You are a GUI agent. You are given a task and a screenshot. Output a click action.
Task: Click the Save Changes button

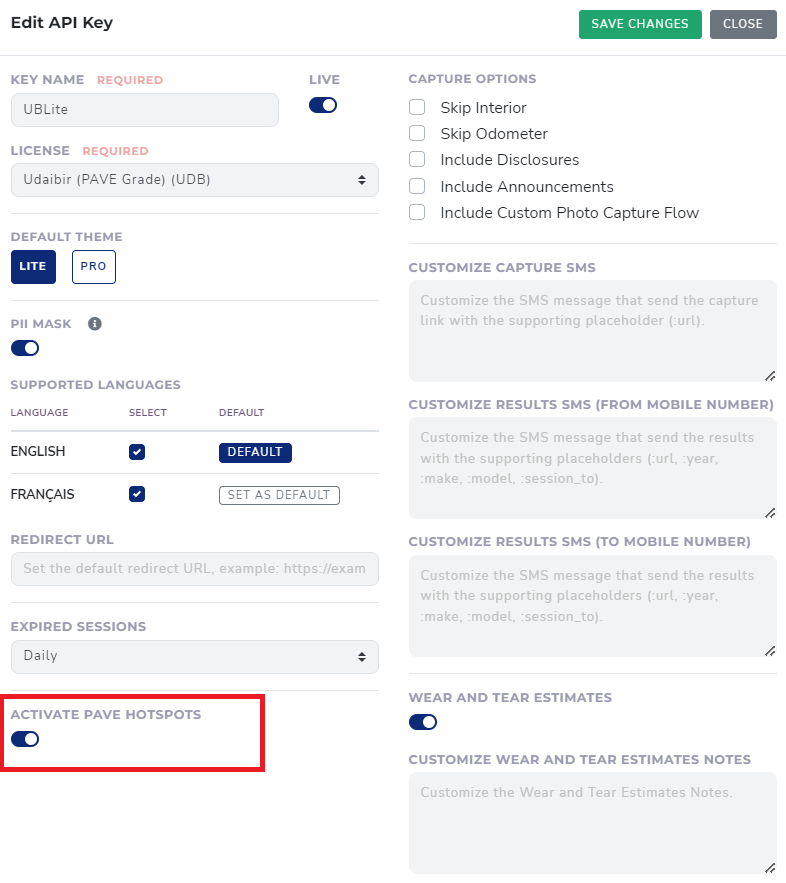(x=640, y=24)
